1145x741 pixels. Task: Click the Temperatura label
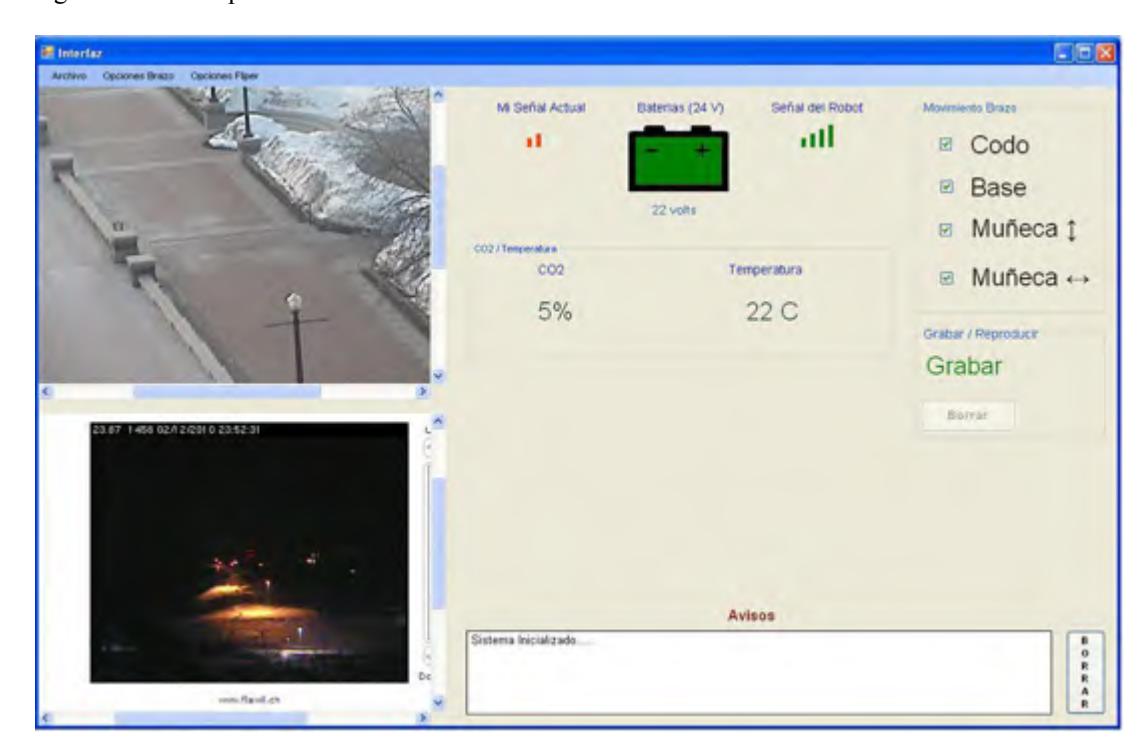765,269
